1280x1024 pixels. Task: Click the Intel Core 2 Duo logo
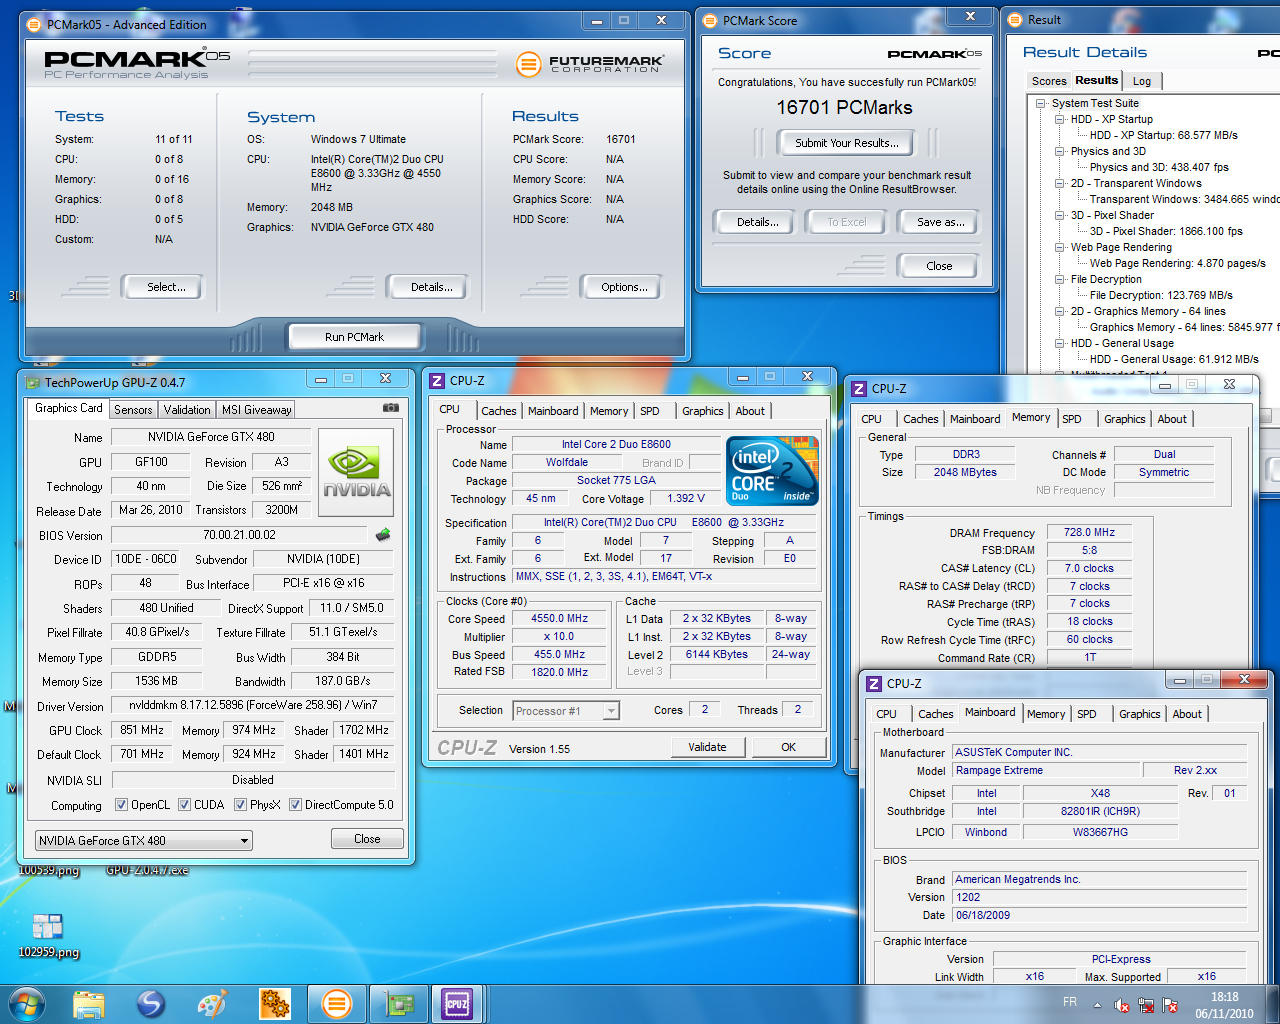click(772, 470)
